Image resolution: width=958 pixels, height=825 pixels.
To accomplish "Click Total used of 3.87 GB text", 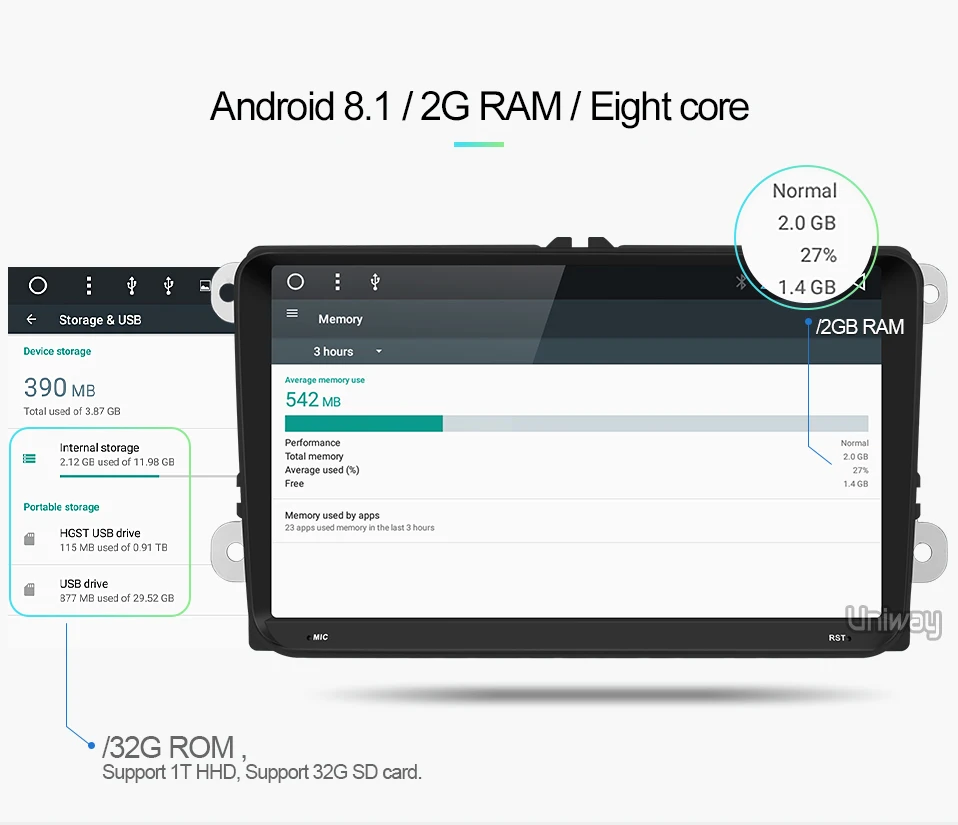I will [x=72, y=411].
